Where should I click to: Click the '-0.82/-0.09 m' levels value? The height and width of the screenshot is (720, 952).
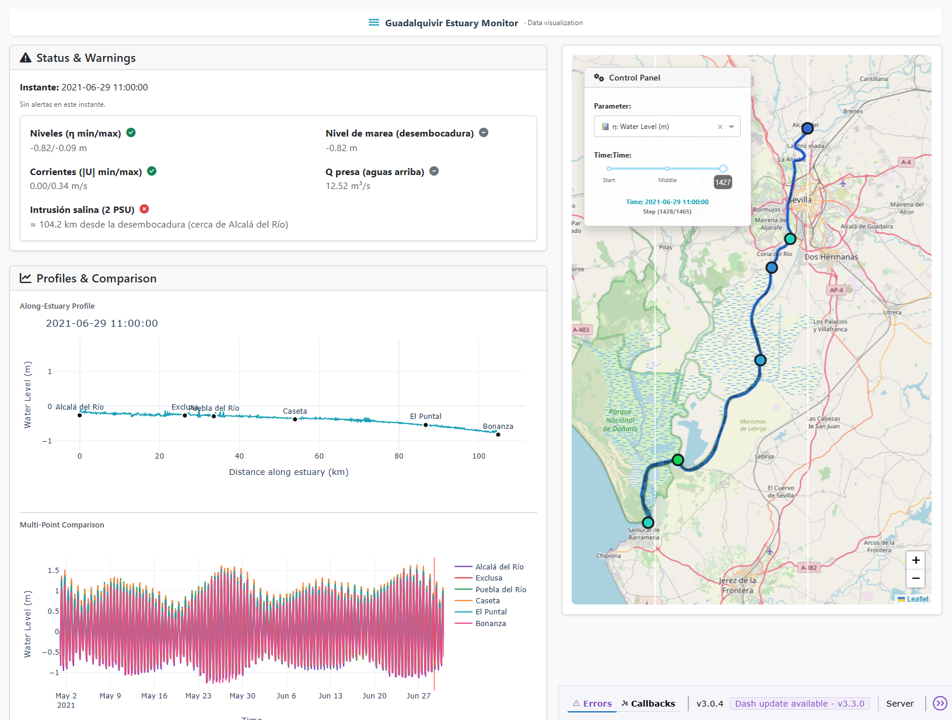pos(58,148)
